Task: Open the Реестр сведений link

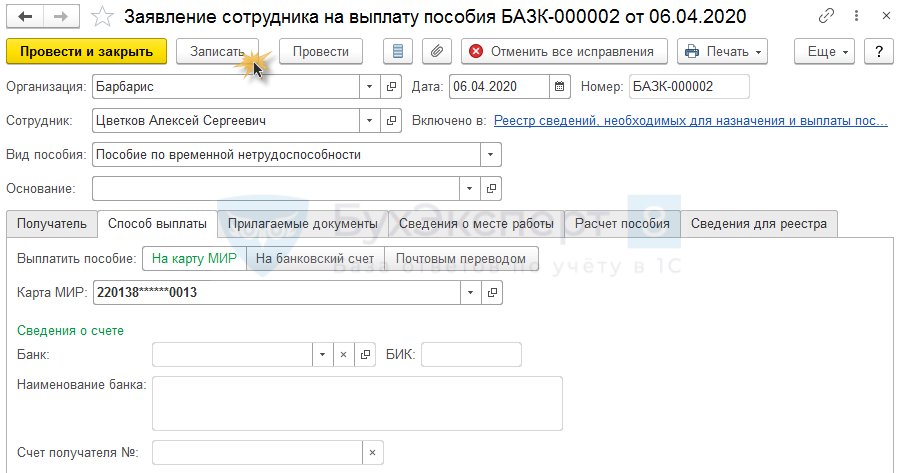Action: (x=690, y=121)
